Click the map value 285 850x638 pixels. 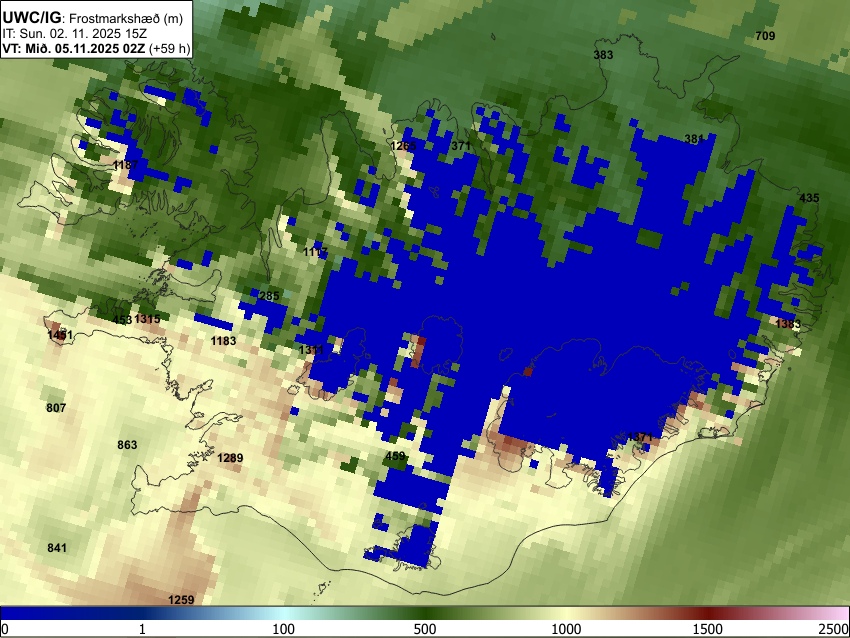point(269,296)
